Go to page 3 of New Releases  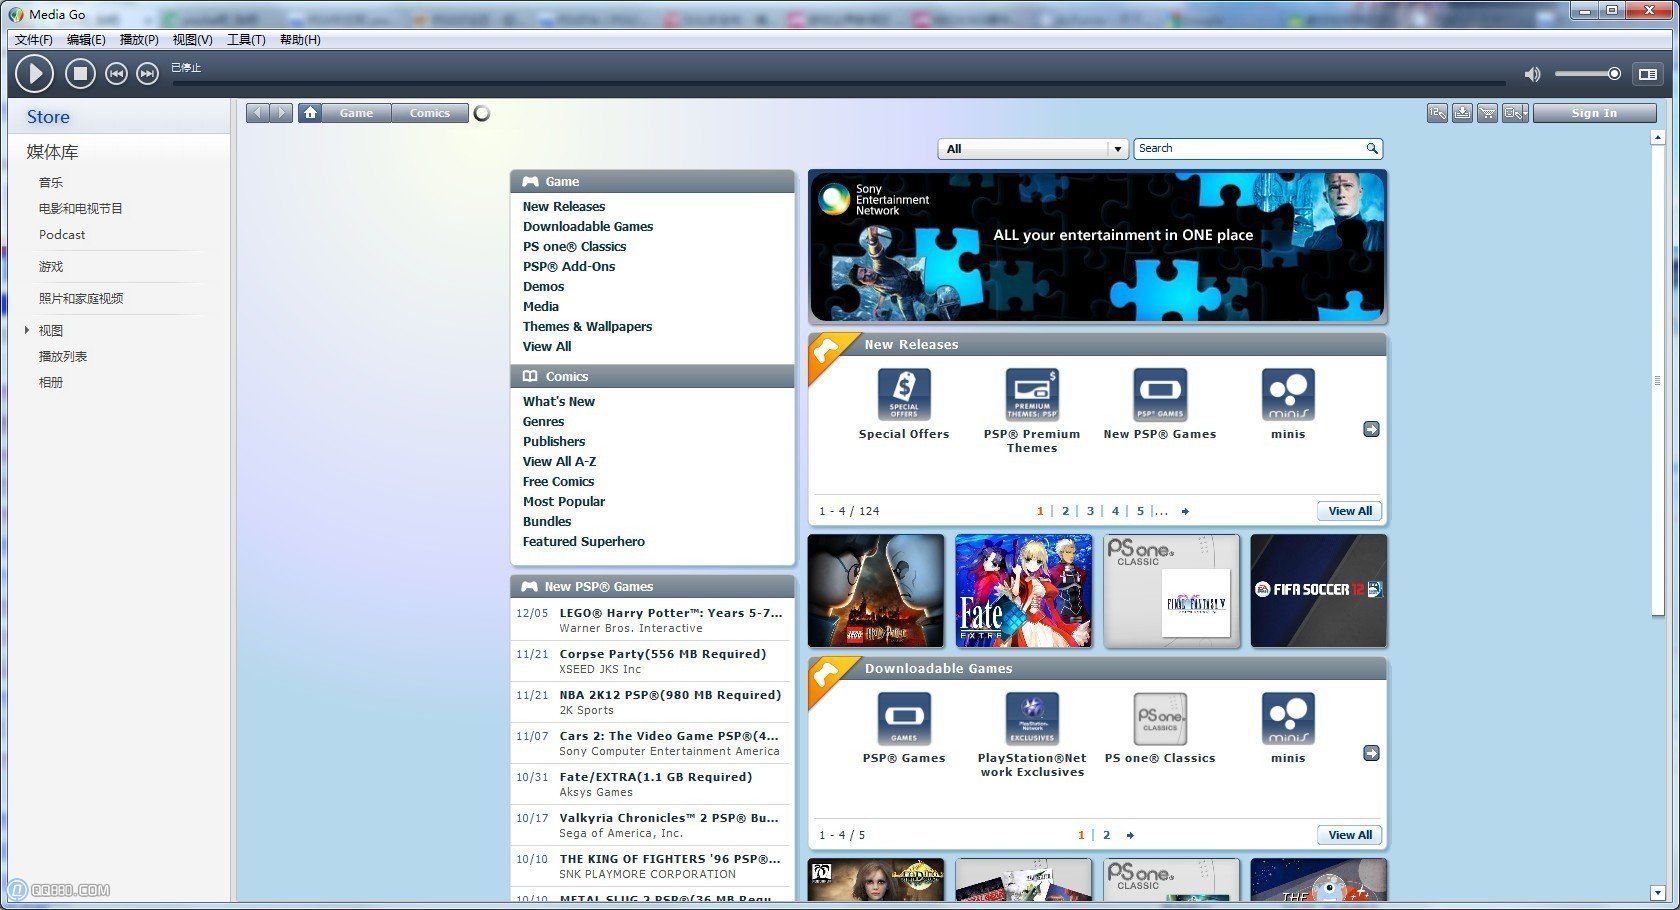[x=1090, y=511]
